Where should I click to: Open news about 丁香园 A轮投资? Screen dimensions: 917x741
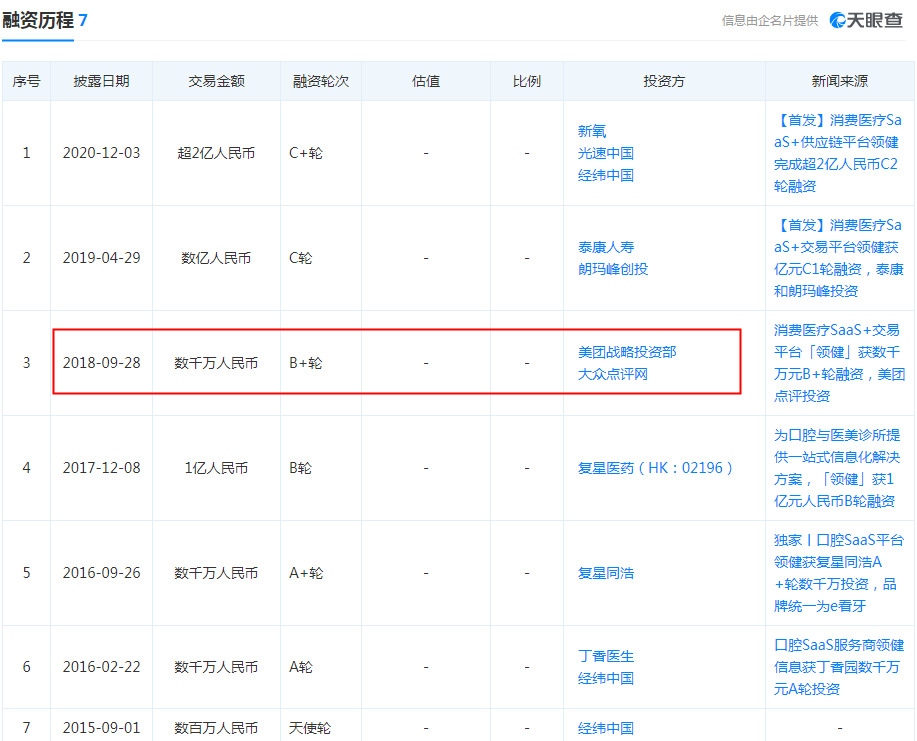point(839,667)
